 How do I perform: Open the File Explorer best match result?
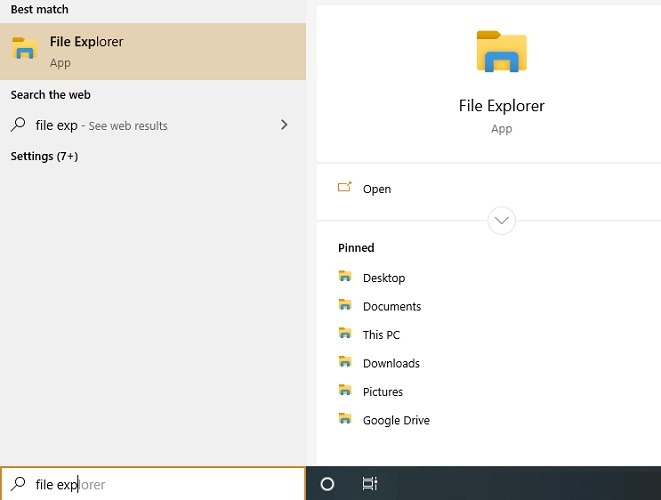153,51
